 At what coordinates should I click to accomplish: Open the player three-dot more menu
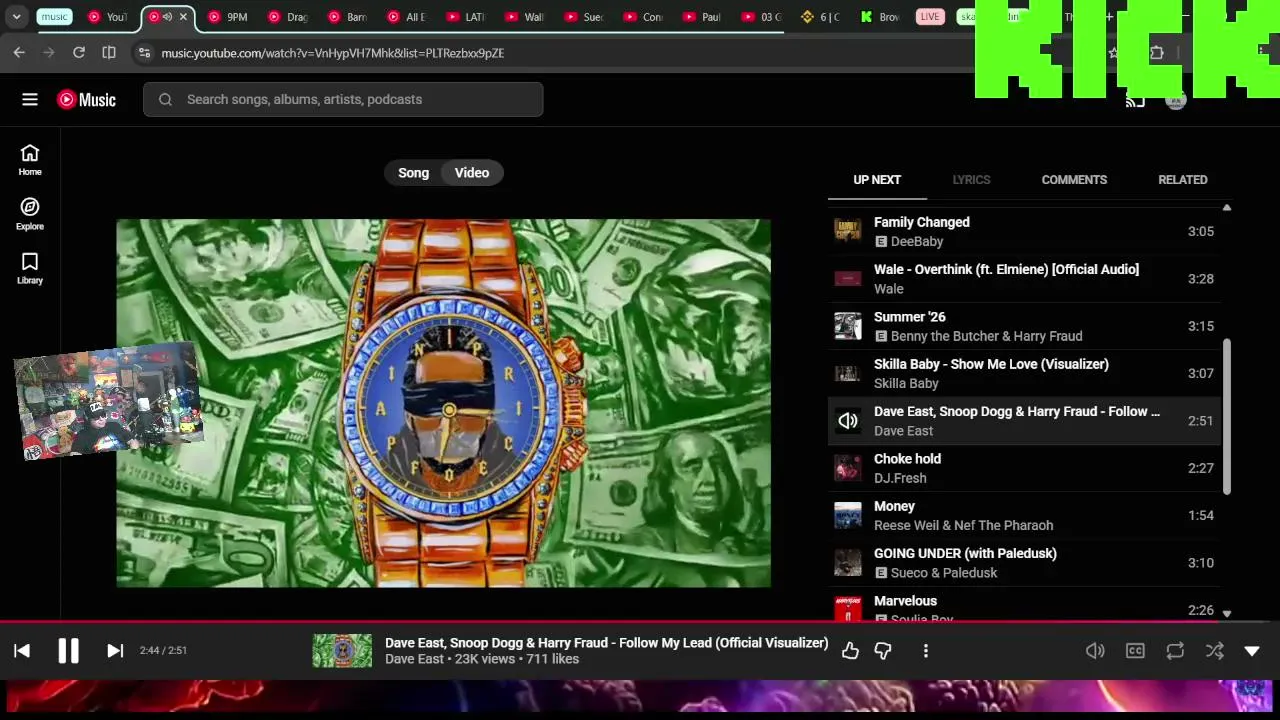tap(926, 651)
